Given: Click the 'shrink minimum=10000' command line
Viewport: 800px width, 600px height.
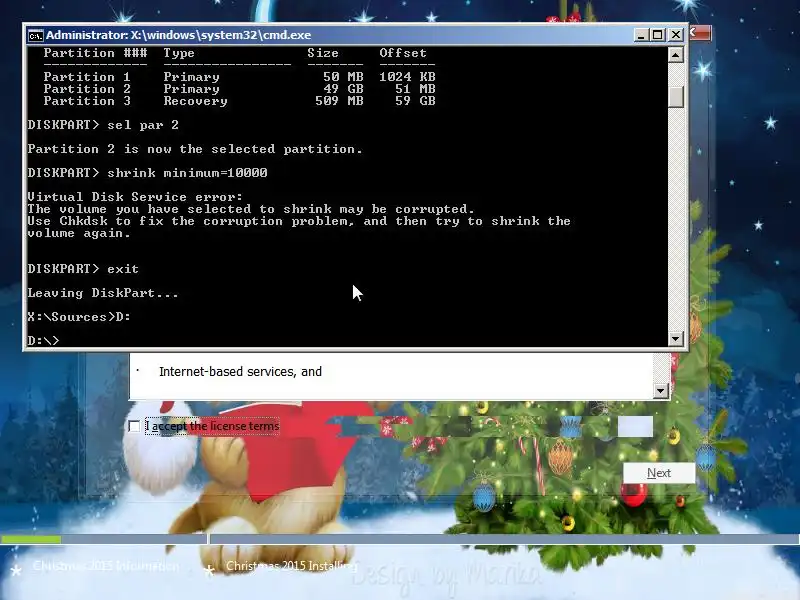Looking at the screenshot, I should 147,173.
